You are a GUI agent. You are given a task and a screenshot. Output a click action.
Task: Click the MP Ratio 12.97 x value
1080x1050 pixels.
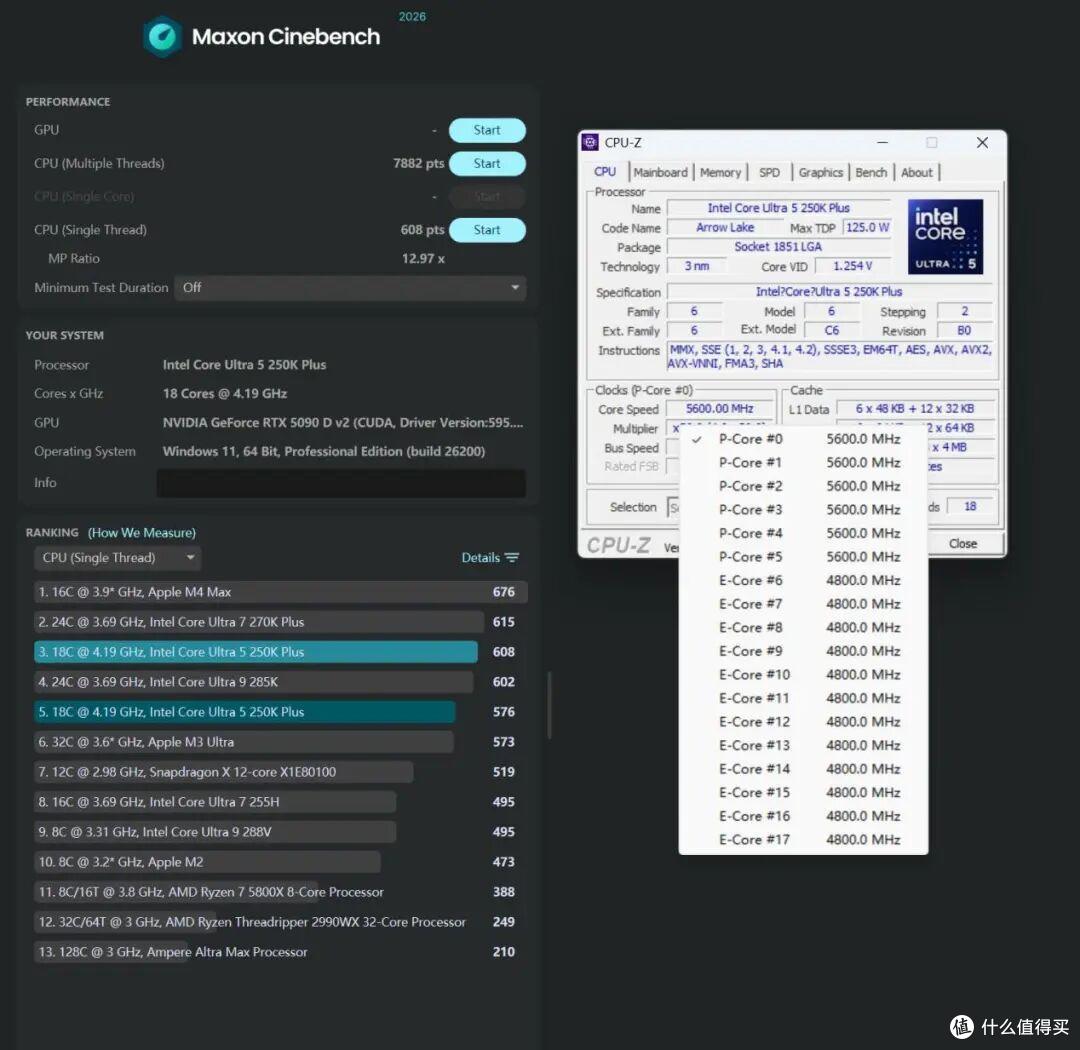[x=423, y=258]
